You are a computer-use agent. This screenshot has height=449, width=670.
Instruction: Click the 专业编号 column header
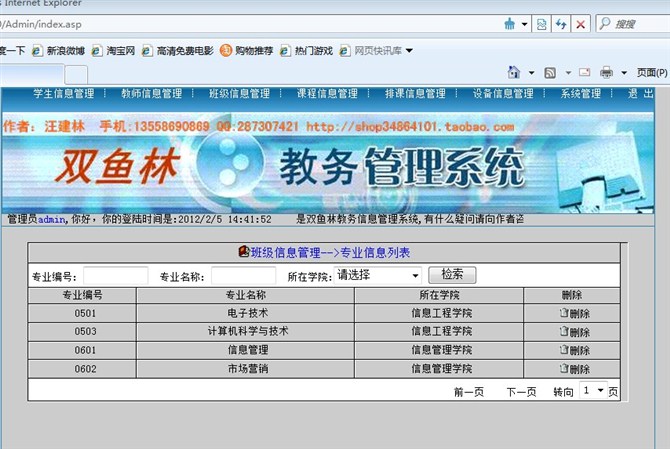82,295
